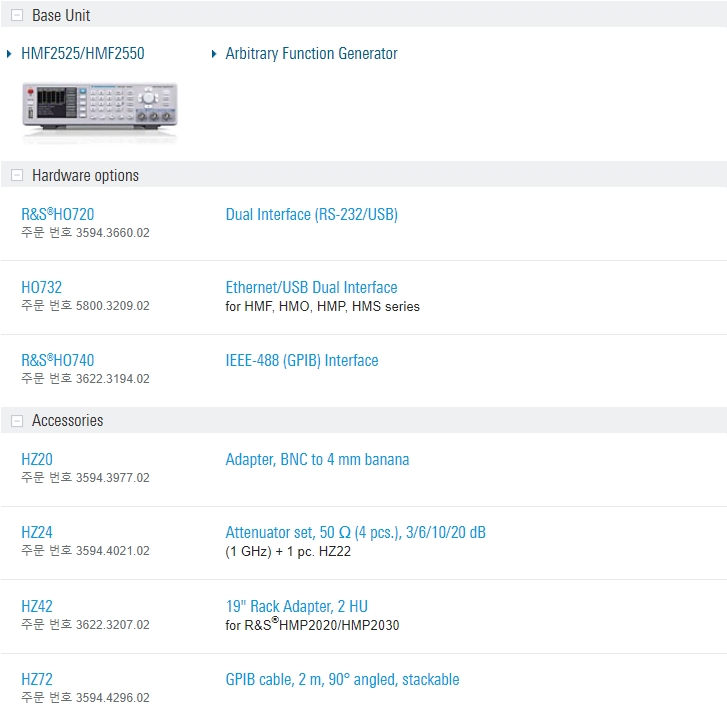Collapse the Base Unit section
The height and width of the screenshot is (711, 727).
[17, 16]
